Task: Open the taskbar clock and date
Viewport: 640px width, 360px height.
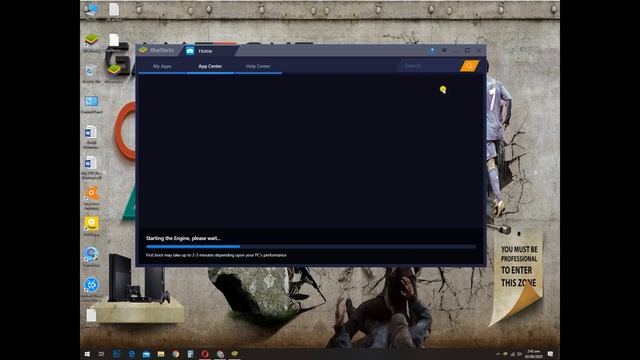Action: (x=533, y=354)
